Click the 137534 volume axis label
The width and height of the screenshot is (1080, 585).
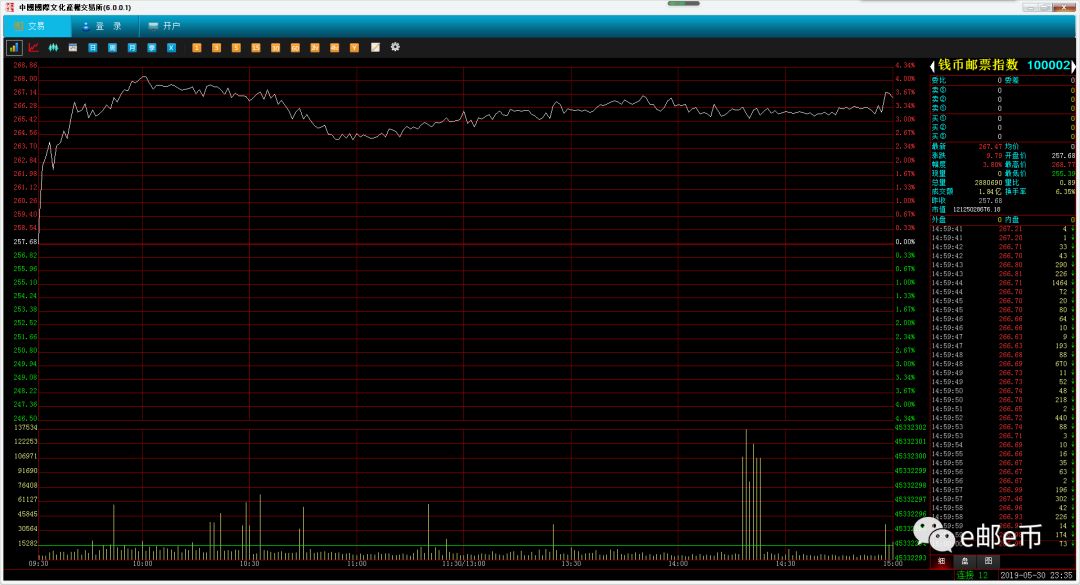pyautogui.click(x=25, y=428)
